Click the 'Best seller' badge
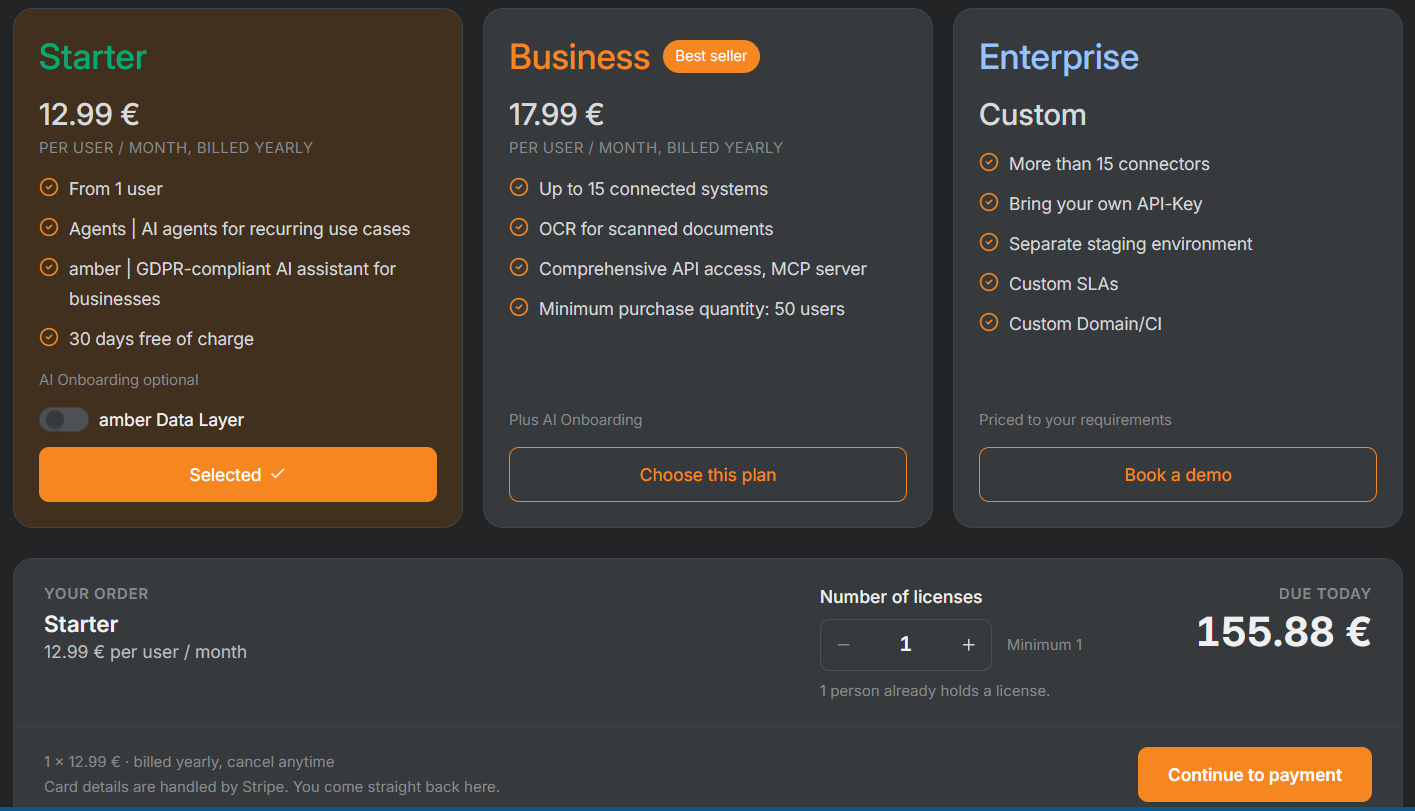 [x=711, y=56]
